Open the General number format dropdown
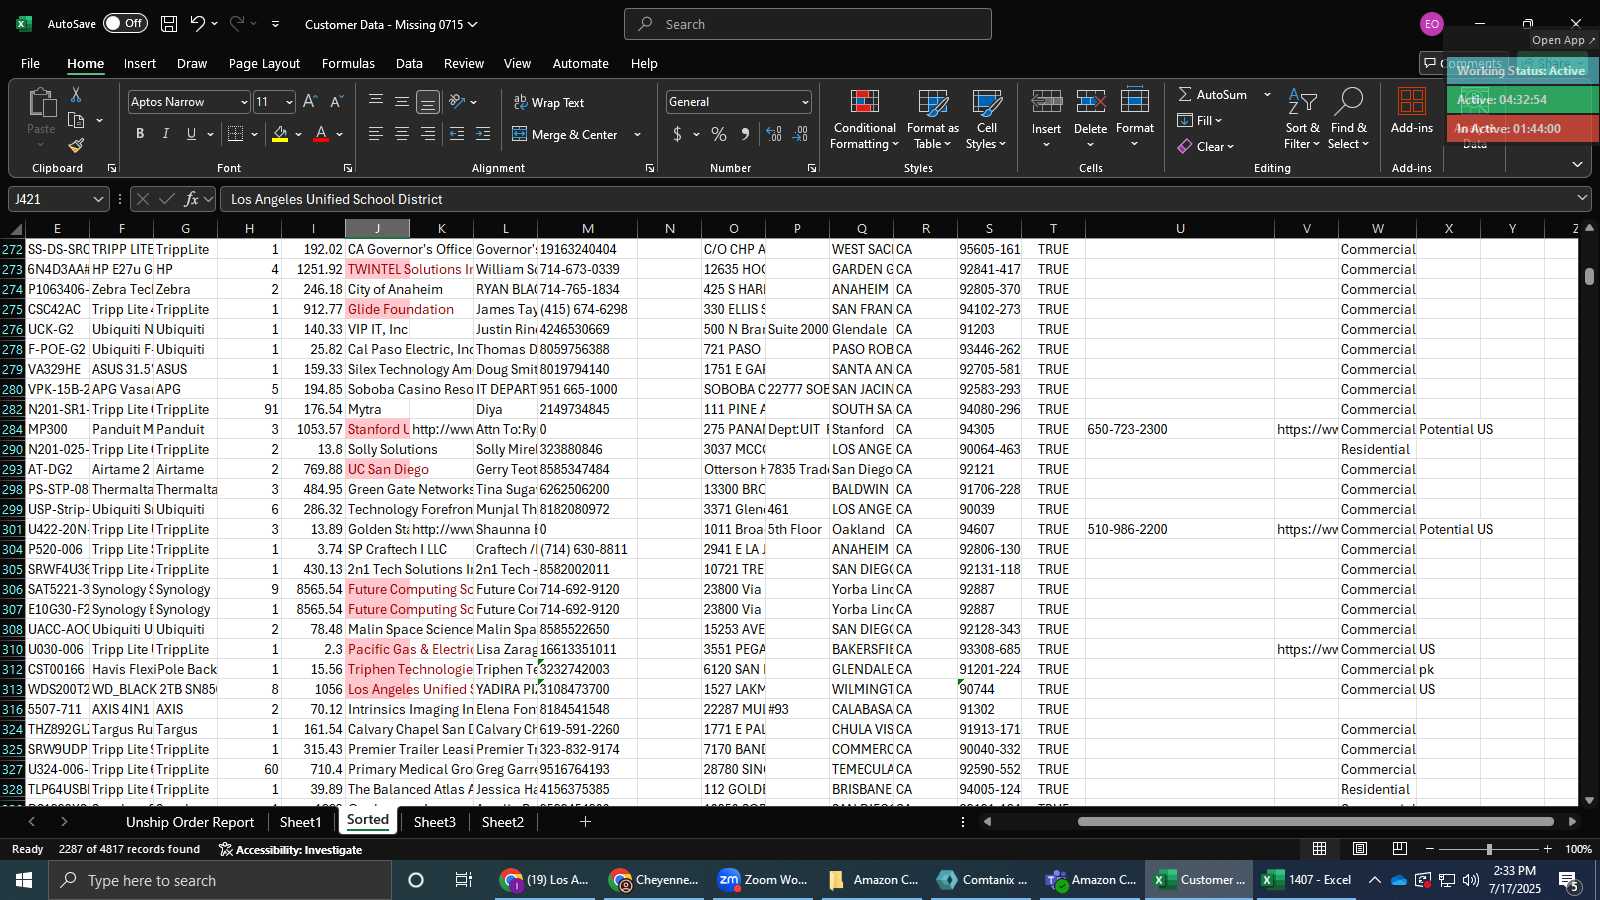 tap(805, 102)
